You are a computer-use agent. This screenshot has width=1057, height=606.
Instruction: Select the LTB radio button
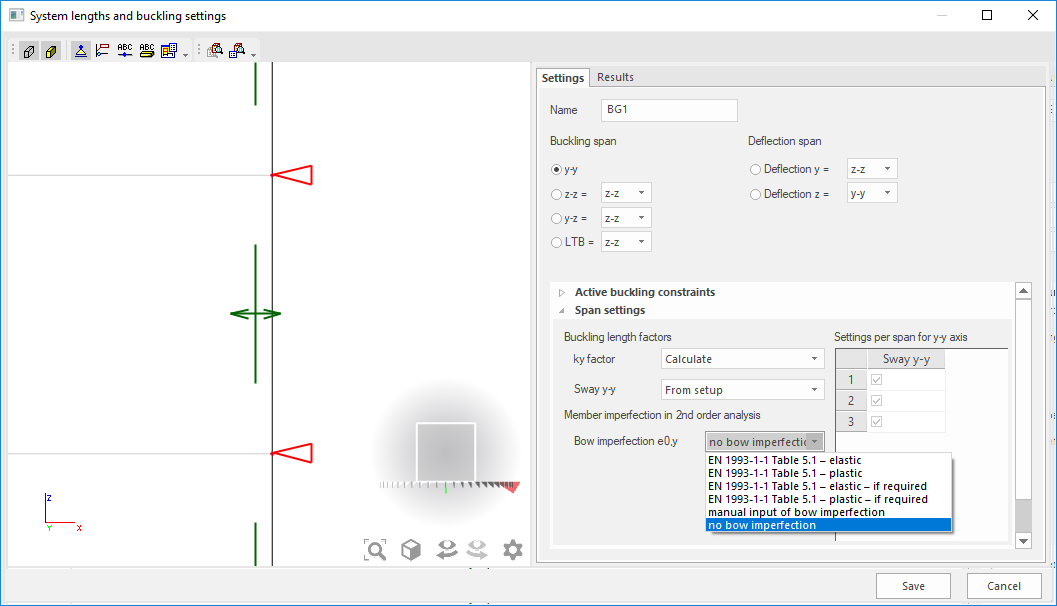[x=557, y=242]
